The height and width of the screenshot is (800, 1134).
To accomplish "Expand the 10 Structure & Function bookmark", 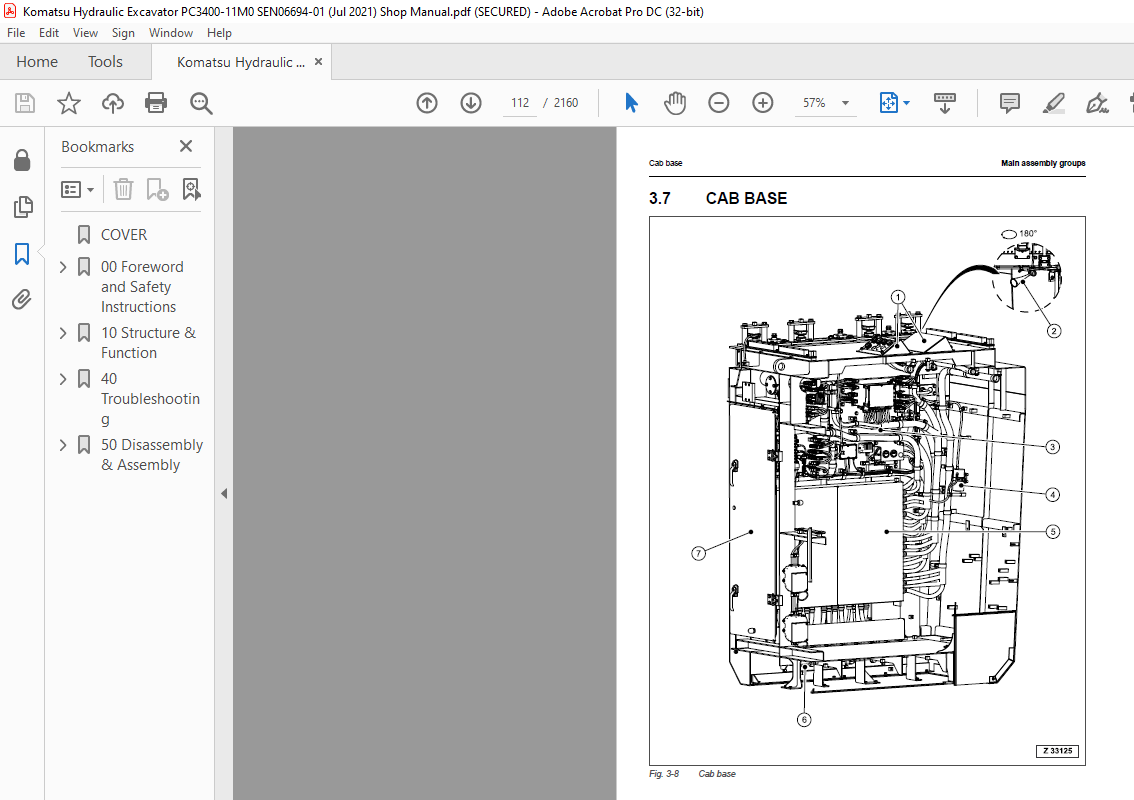I will (63, 333).
